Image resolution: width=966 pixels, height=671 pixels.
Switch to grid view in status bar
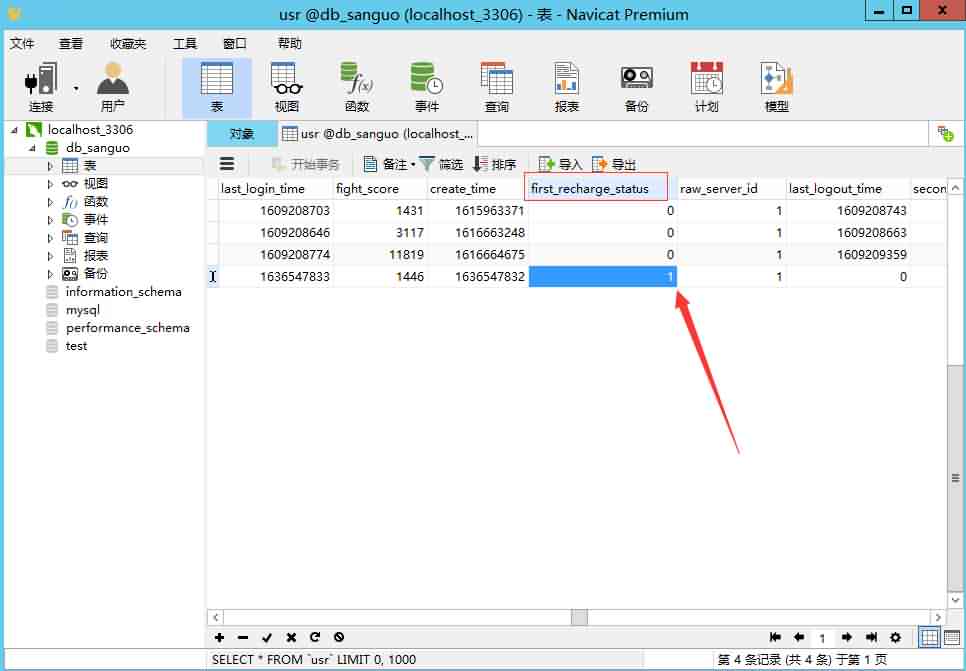coord(929,637)
